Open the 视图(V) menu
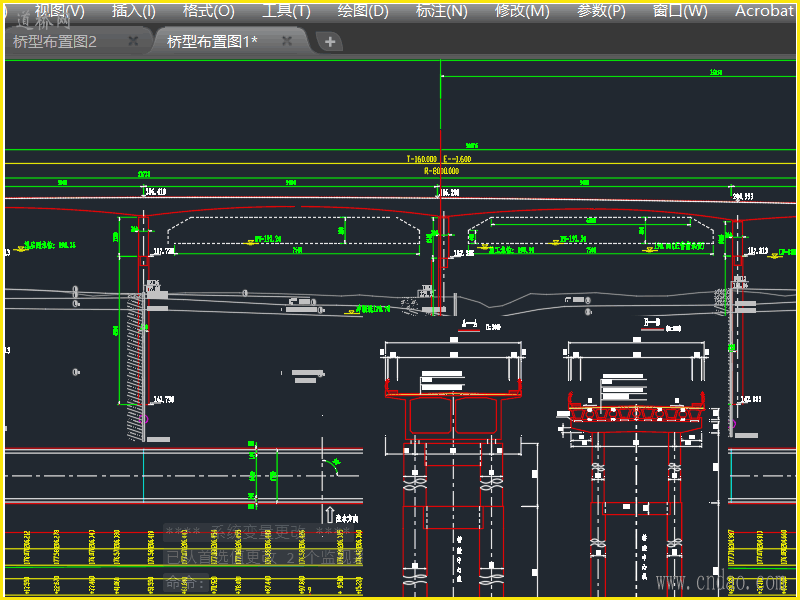Screen dimensions: 800x600 click(x=59, y=11)
